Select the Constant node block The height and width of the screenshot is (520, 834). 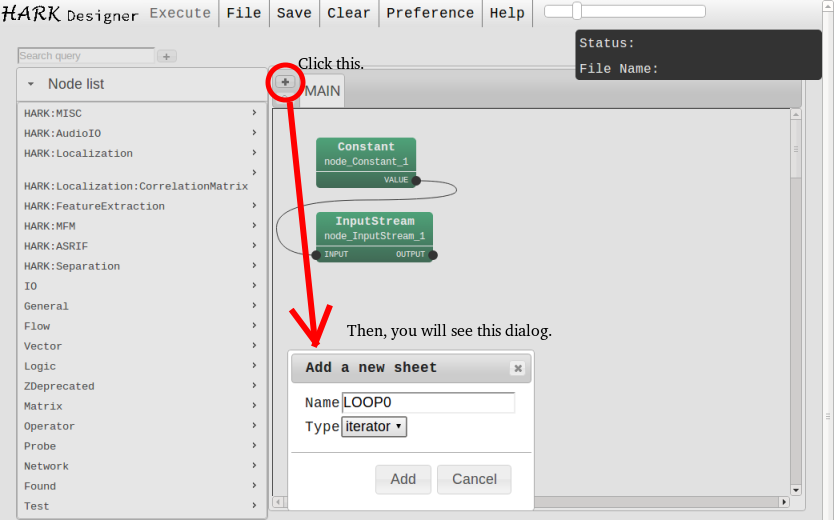coord(366,154)
